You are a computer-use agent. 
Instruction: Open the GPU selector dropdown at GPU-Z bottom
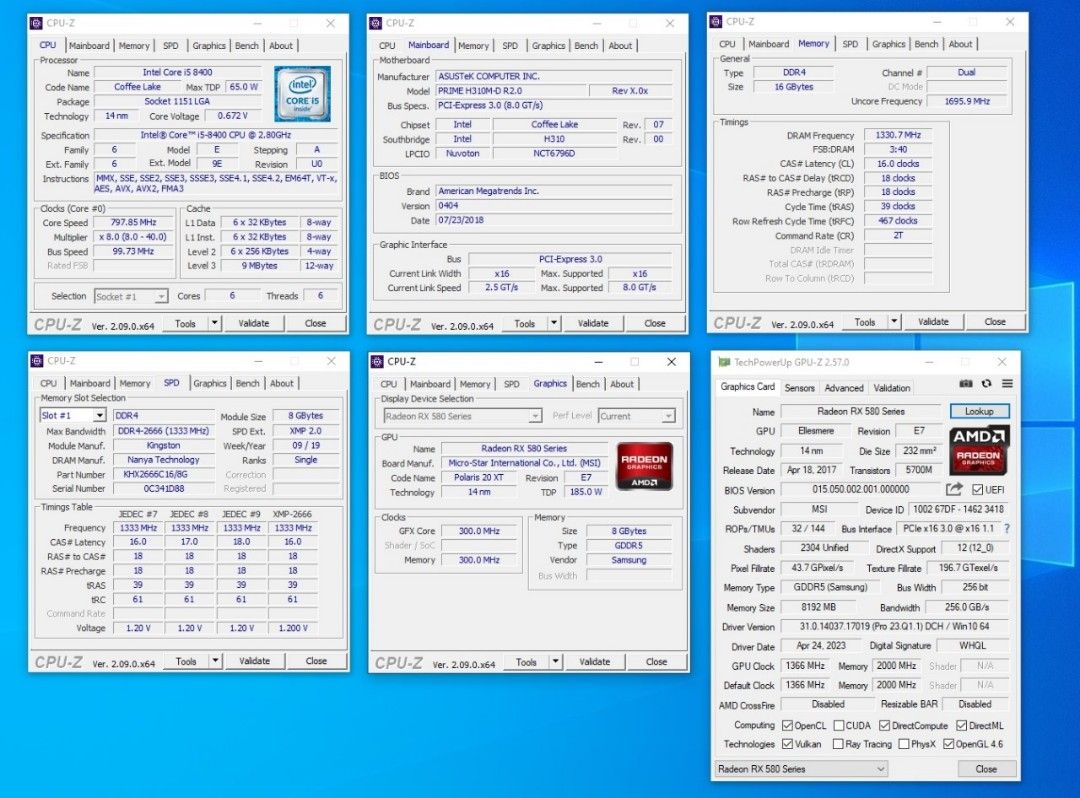(801, 768)
